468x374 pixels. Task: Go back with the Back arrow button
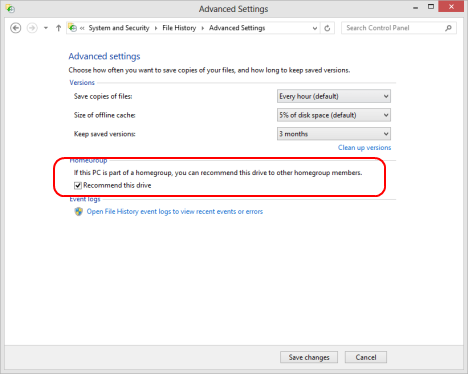click(16, 28)
